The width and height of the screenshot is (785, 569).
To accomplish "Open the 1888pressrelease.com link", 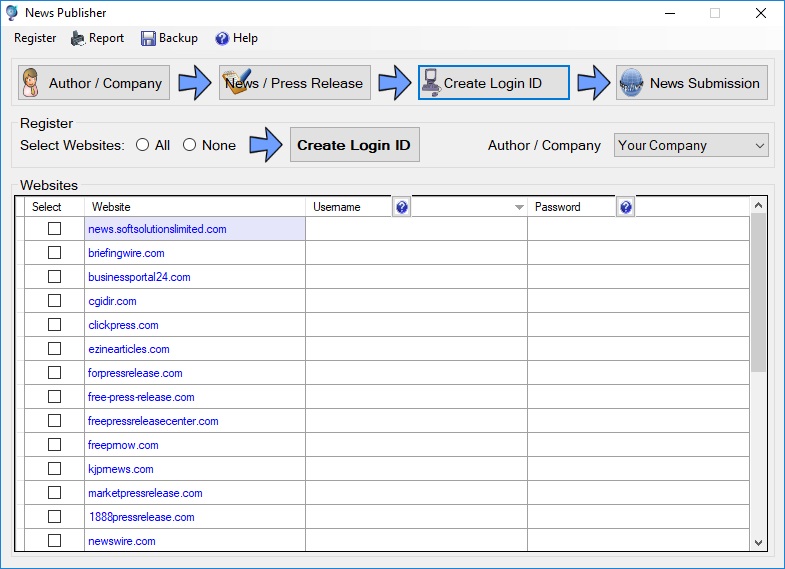I will coord(142,517).
